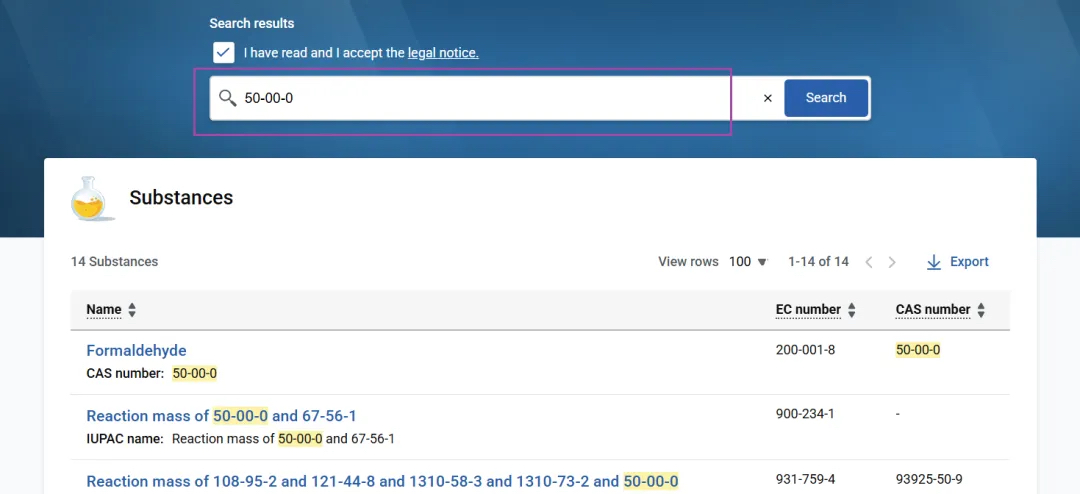Uncheck the legal notice acceptance checkbox
1080x494 pixels.
pyautogui.click(x=224, y=52)
